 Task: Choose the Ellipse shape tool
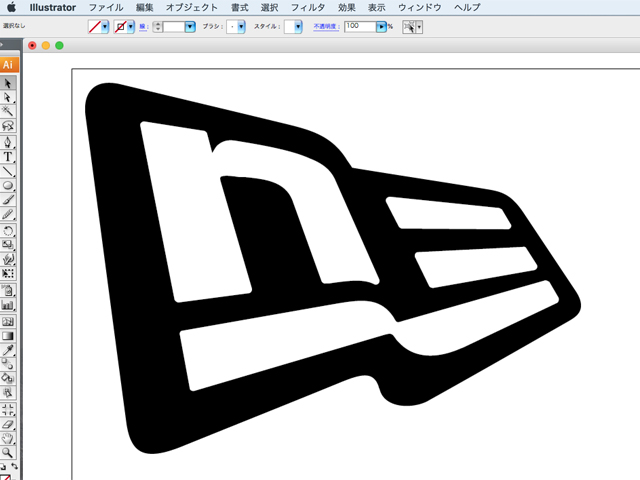[8, 186]
